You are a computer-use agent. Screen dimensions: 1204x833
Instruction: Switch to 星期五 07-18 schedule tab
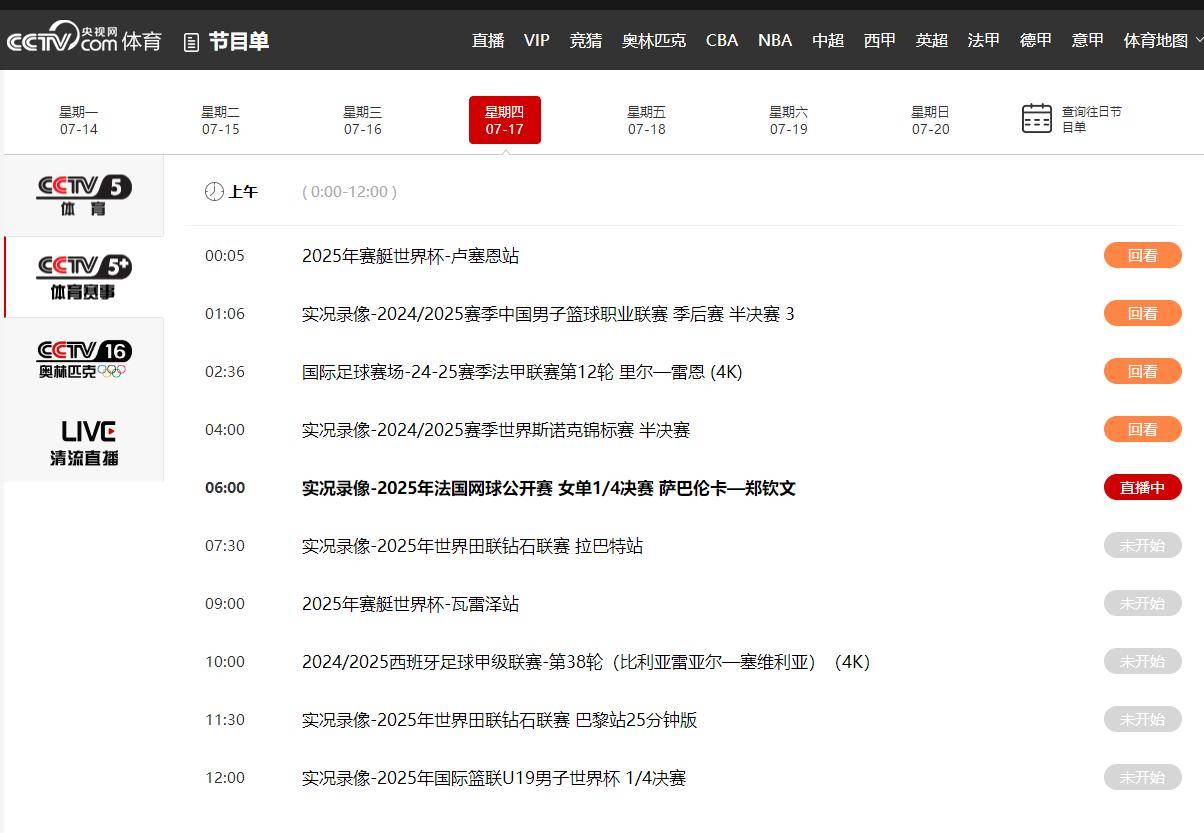tap(646, 120)
